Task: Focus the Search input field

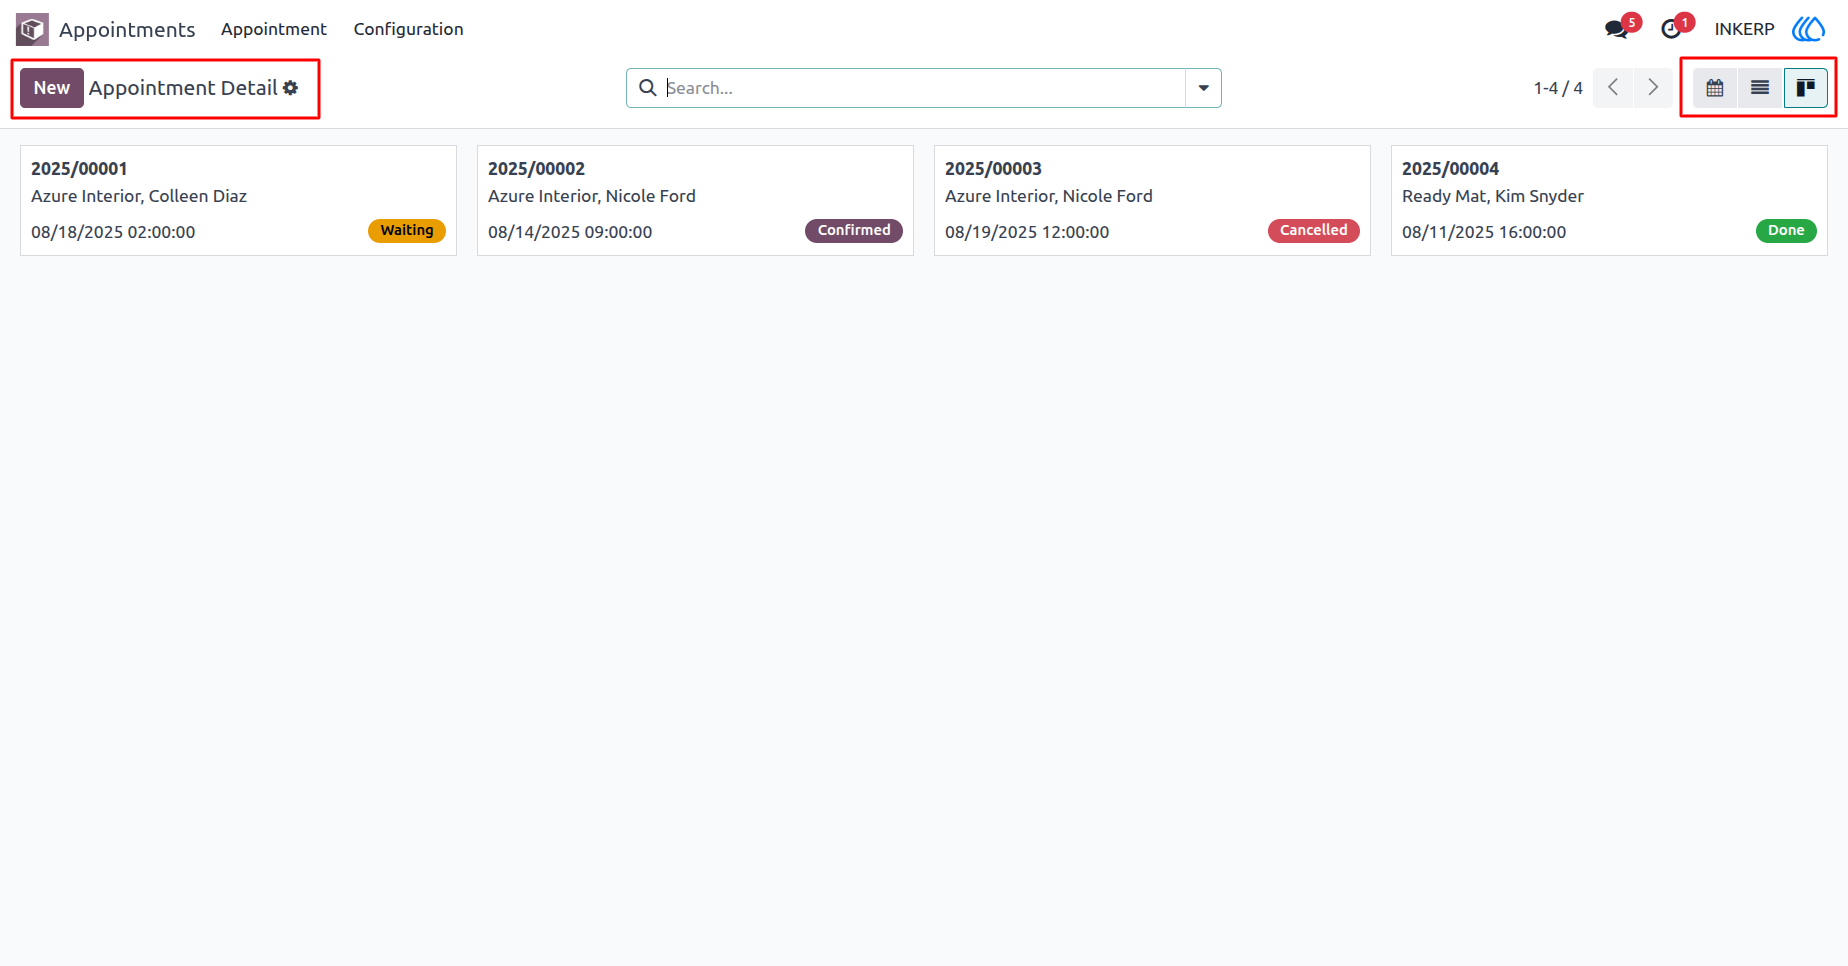Action: [923, 88]
